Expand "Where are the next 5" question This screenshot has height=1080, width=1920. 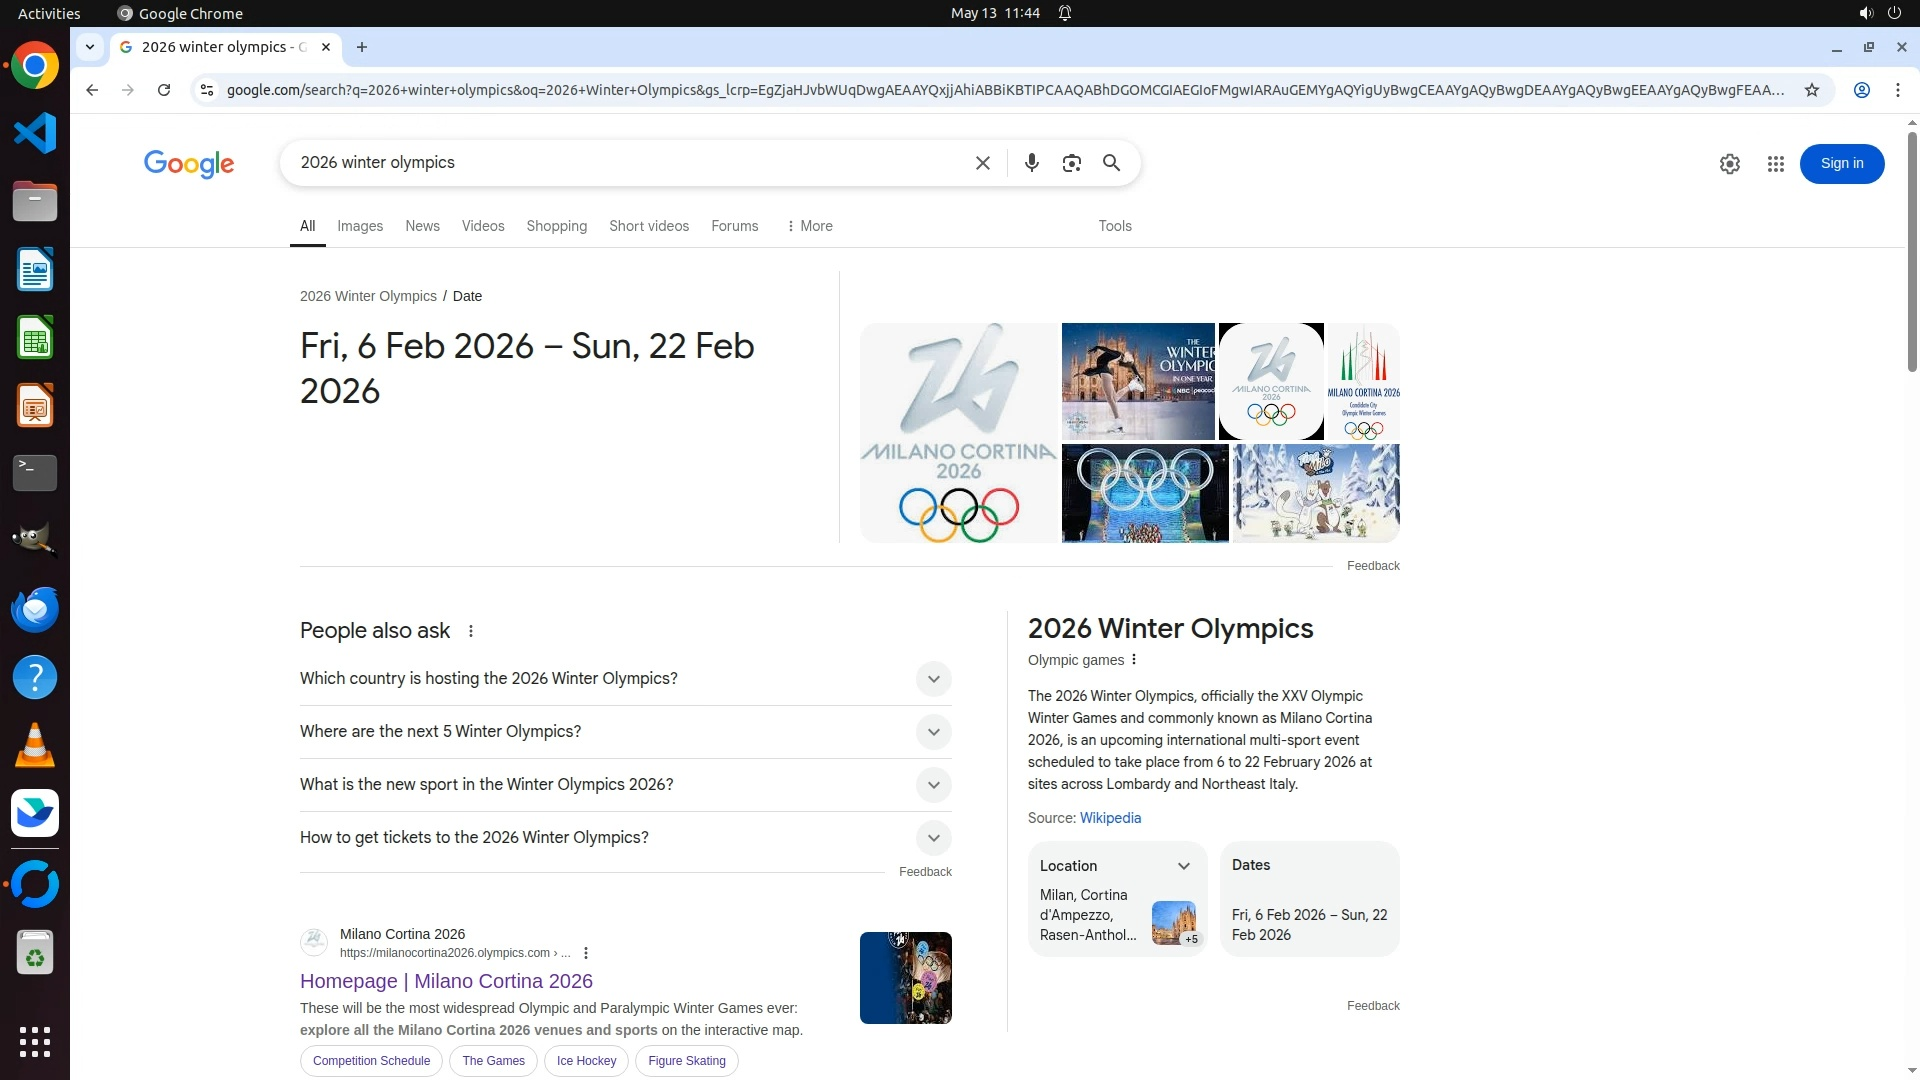pos(933,732)
